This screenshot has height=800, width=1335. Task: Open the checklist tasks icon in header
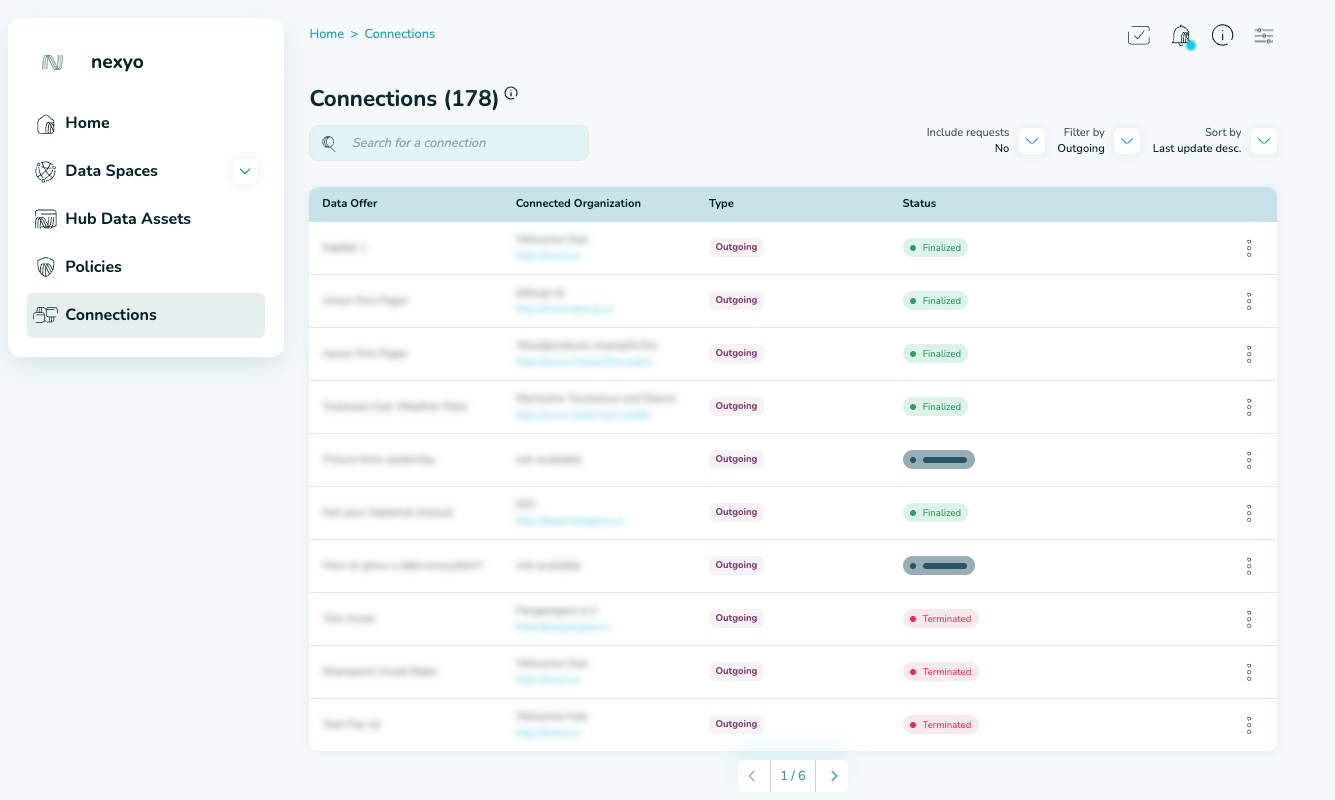[x=1138, y=36]
